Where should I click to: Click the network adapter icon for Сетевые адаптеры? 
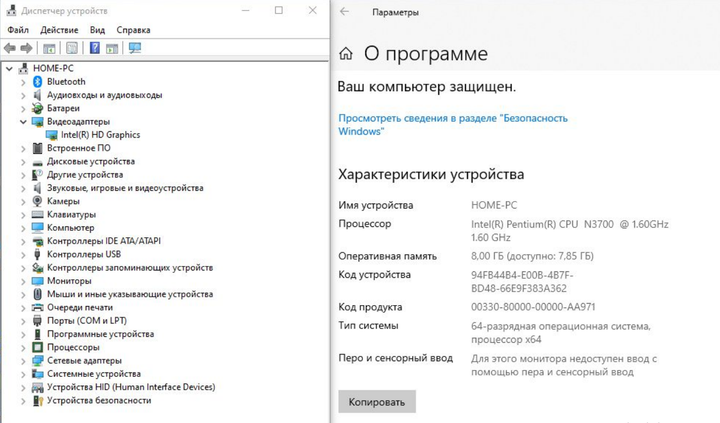pyautogui.click(x=38, y=361)
